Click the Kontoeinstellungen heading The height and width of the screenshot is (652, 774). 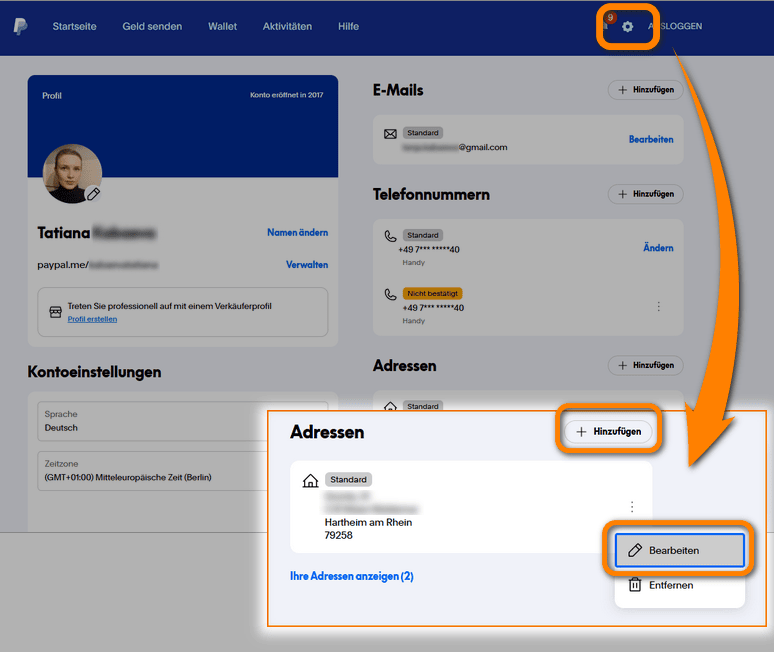tap(94, 372)
